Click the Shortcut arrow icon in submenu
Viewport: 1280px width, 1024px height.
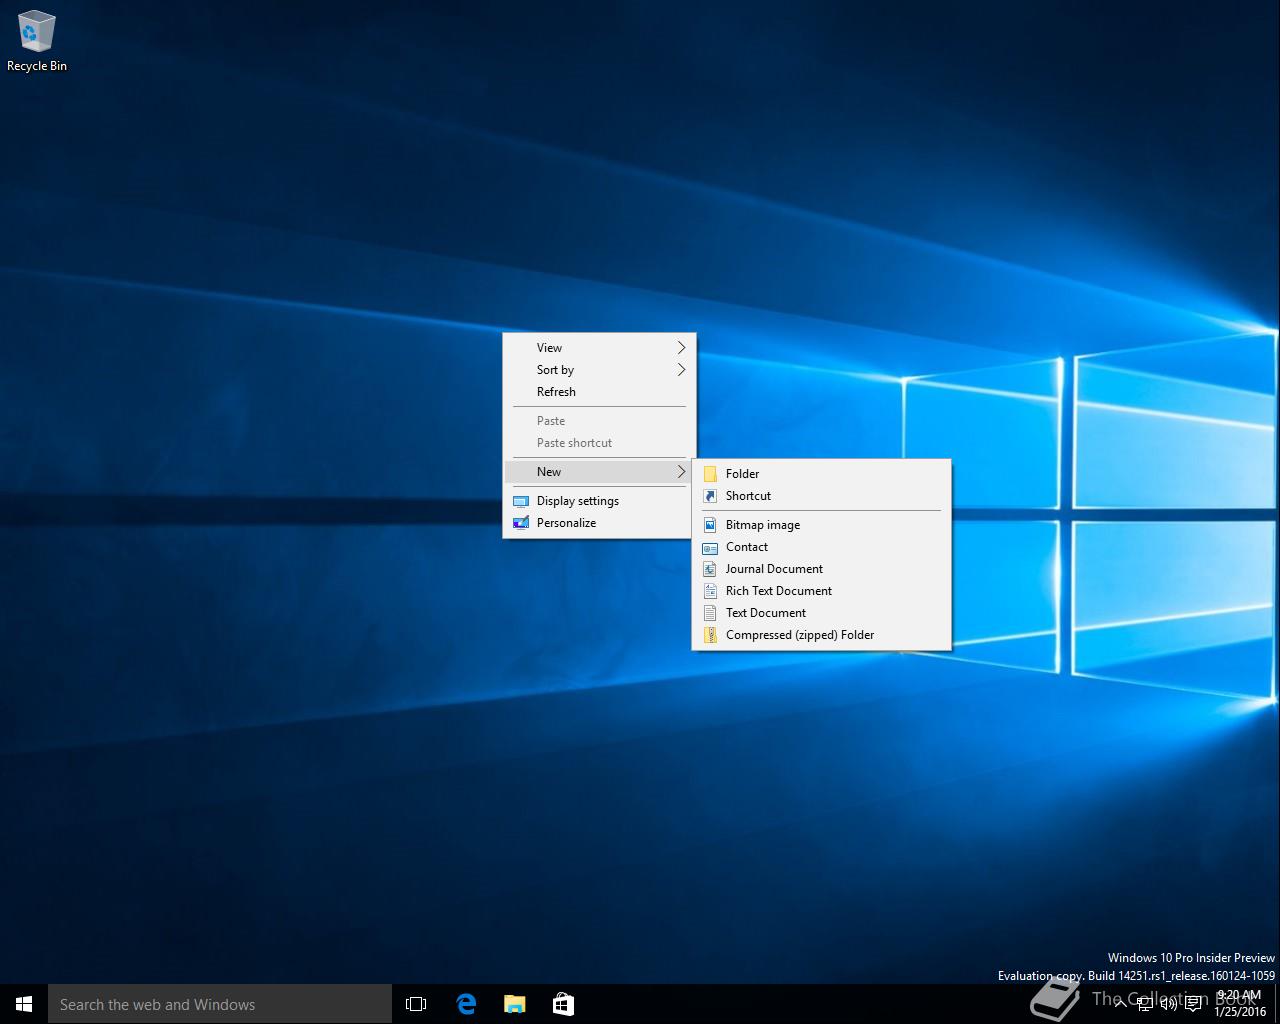tap(710, 496)
